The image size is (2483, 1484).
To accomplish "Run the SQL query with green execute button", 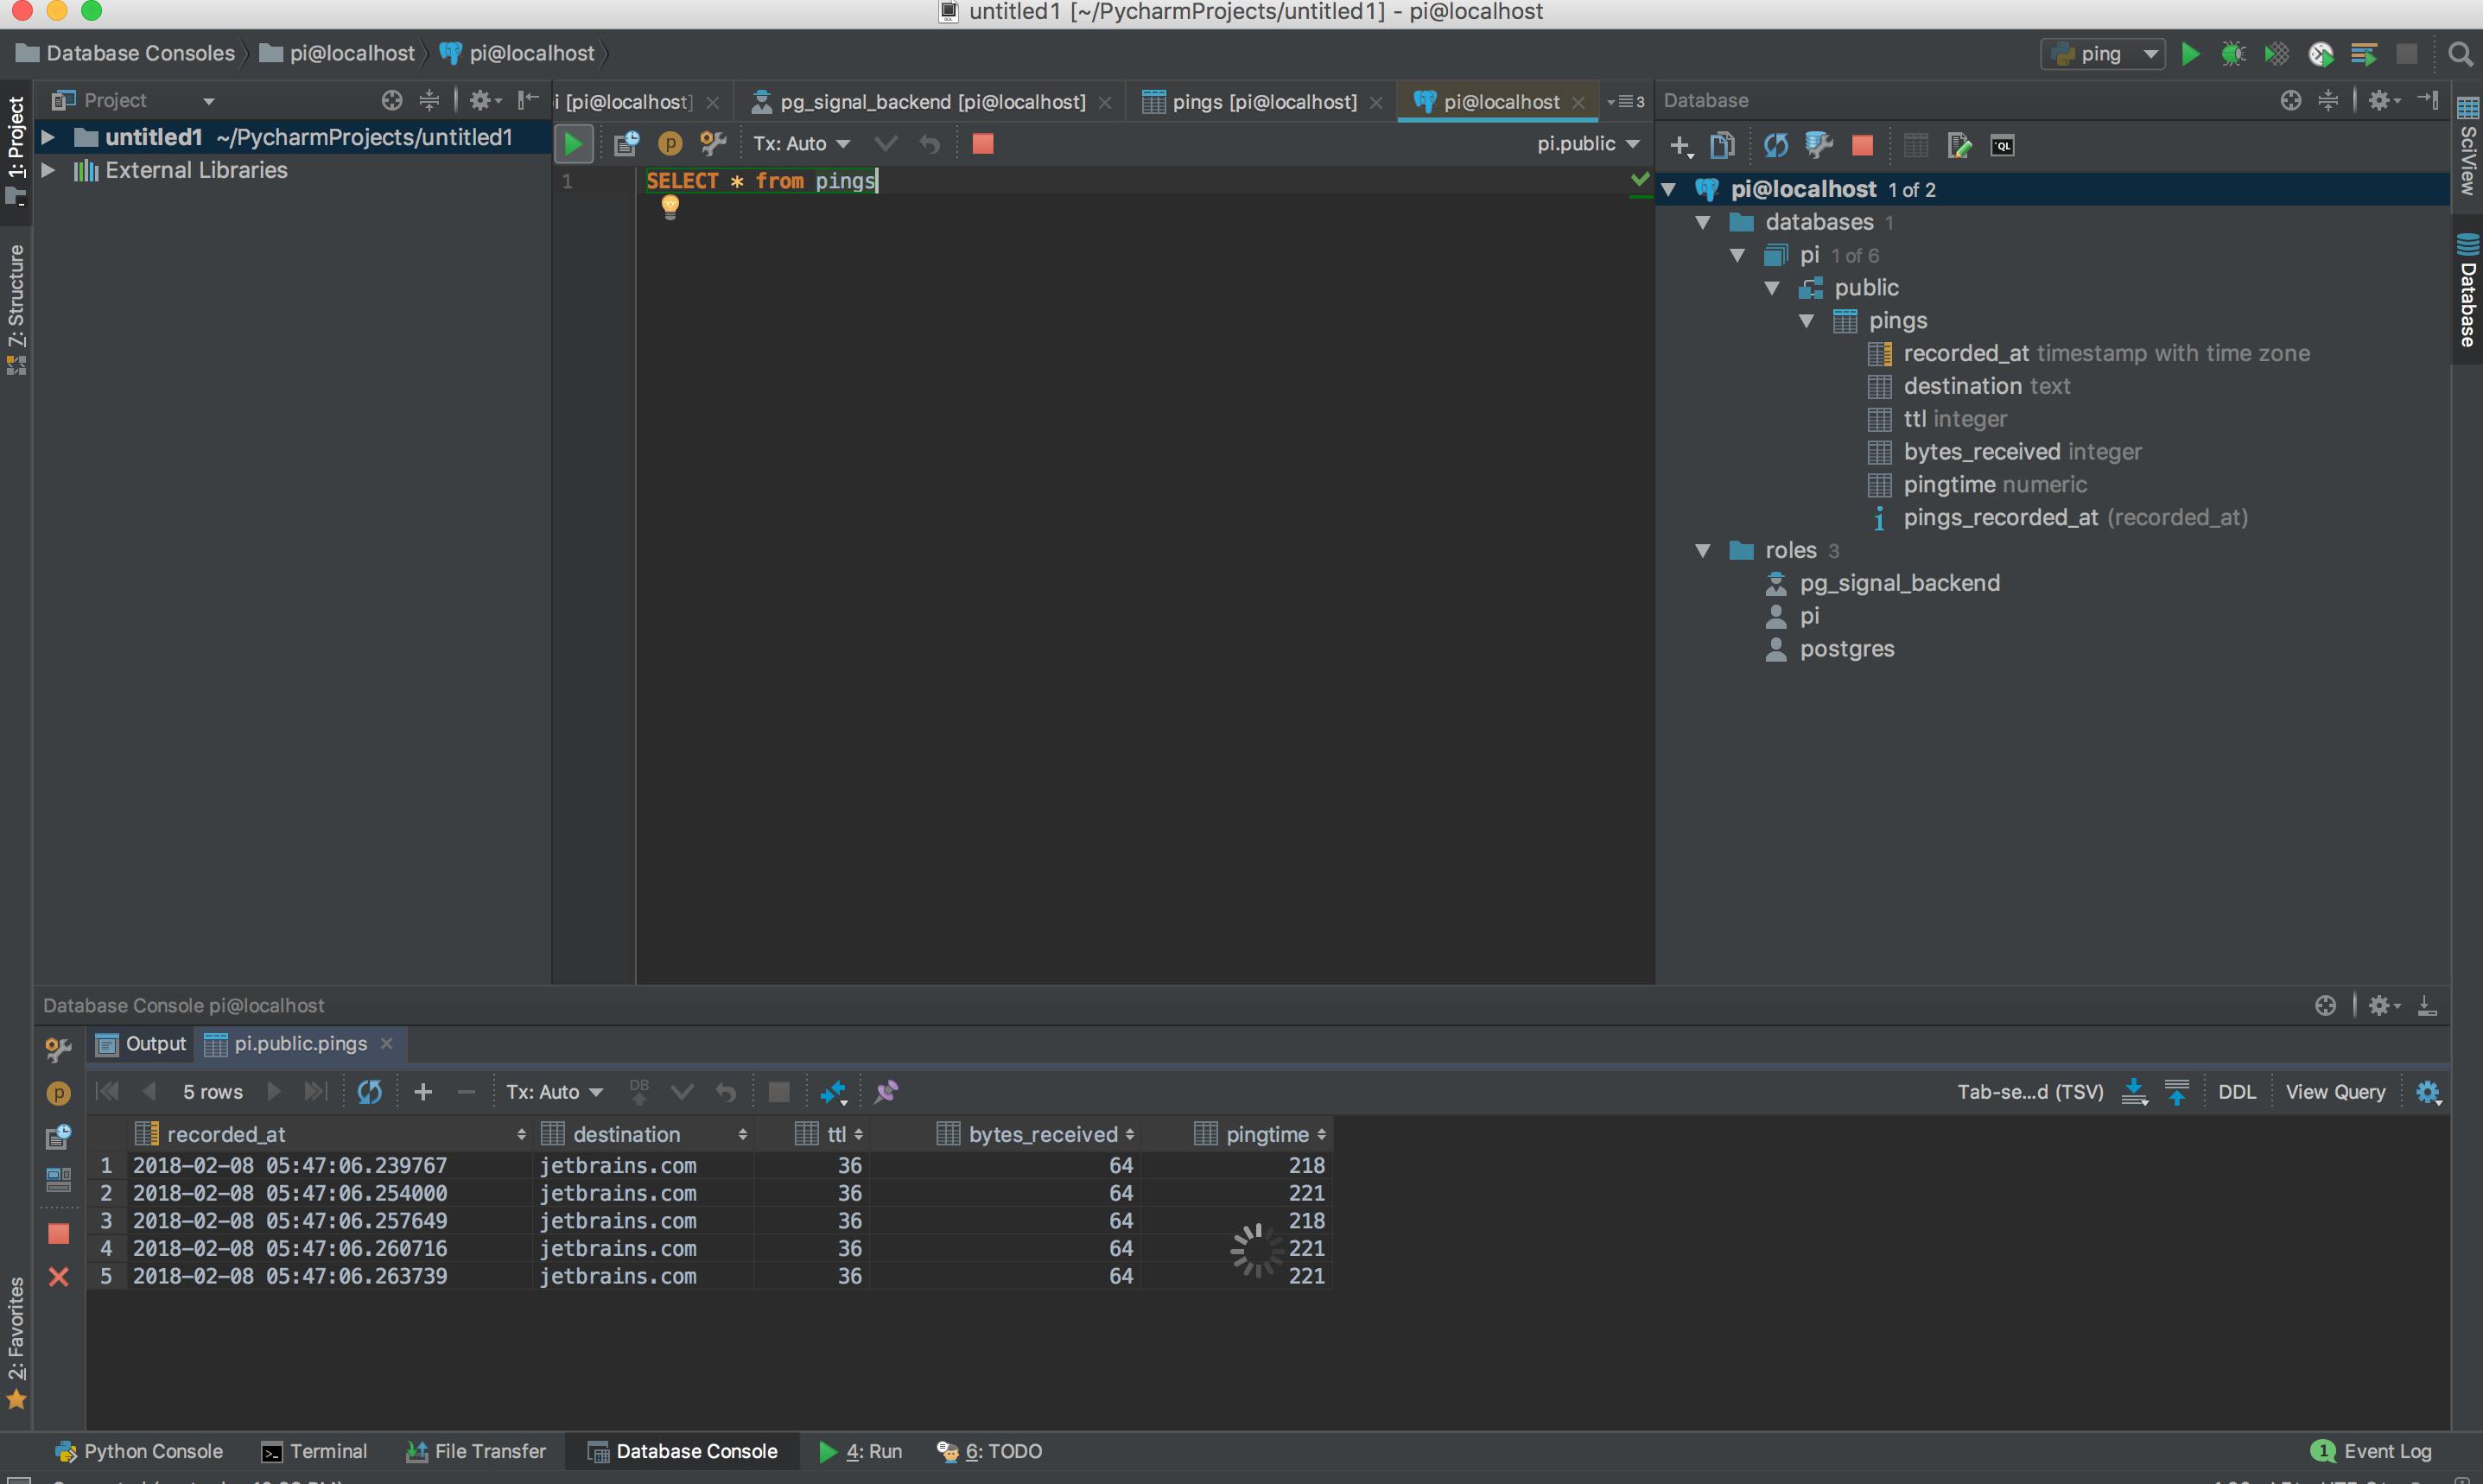I will pyautogui.click(x=573, y=144).
